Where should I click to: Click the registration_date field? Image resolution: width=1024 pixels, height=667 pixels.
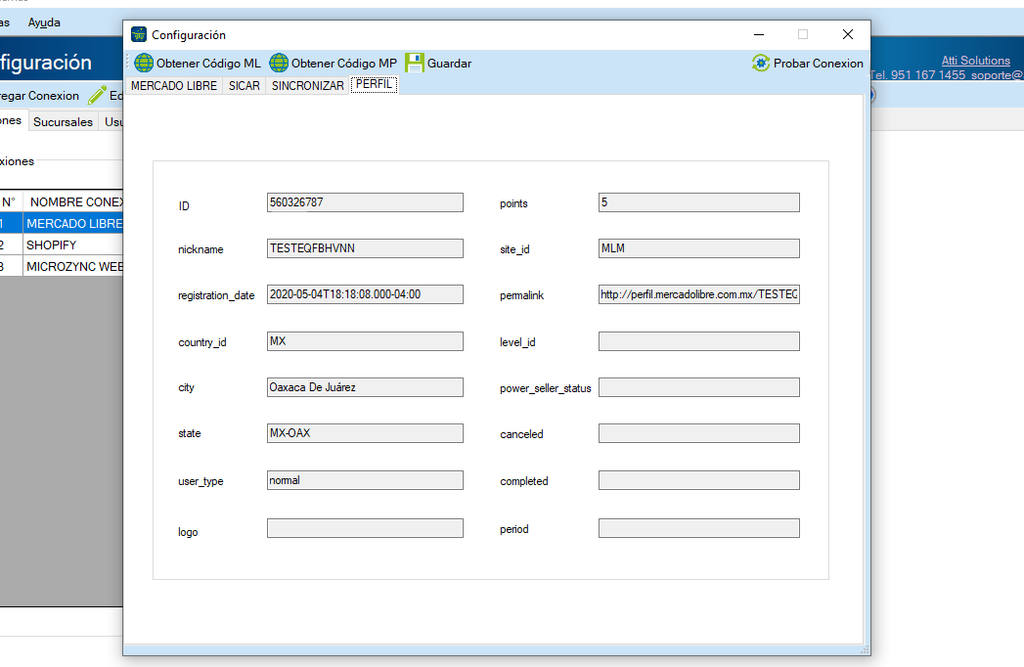[365, 294]
